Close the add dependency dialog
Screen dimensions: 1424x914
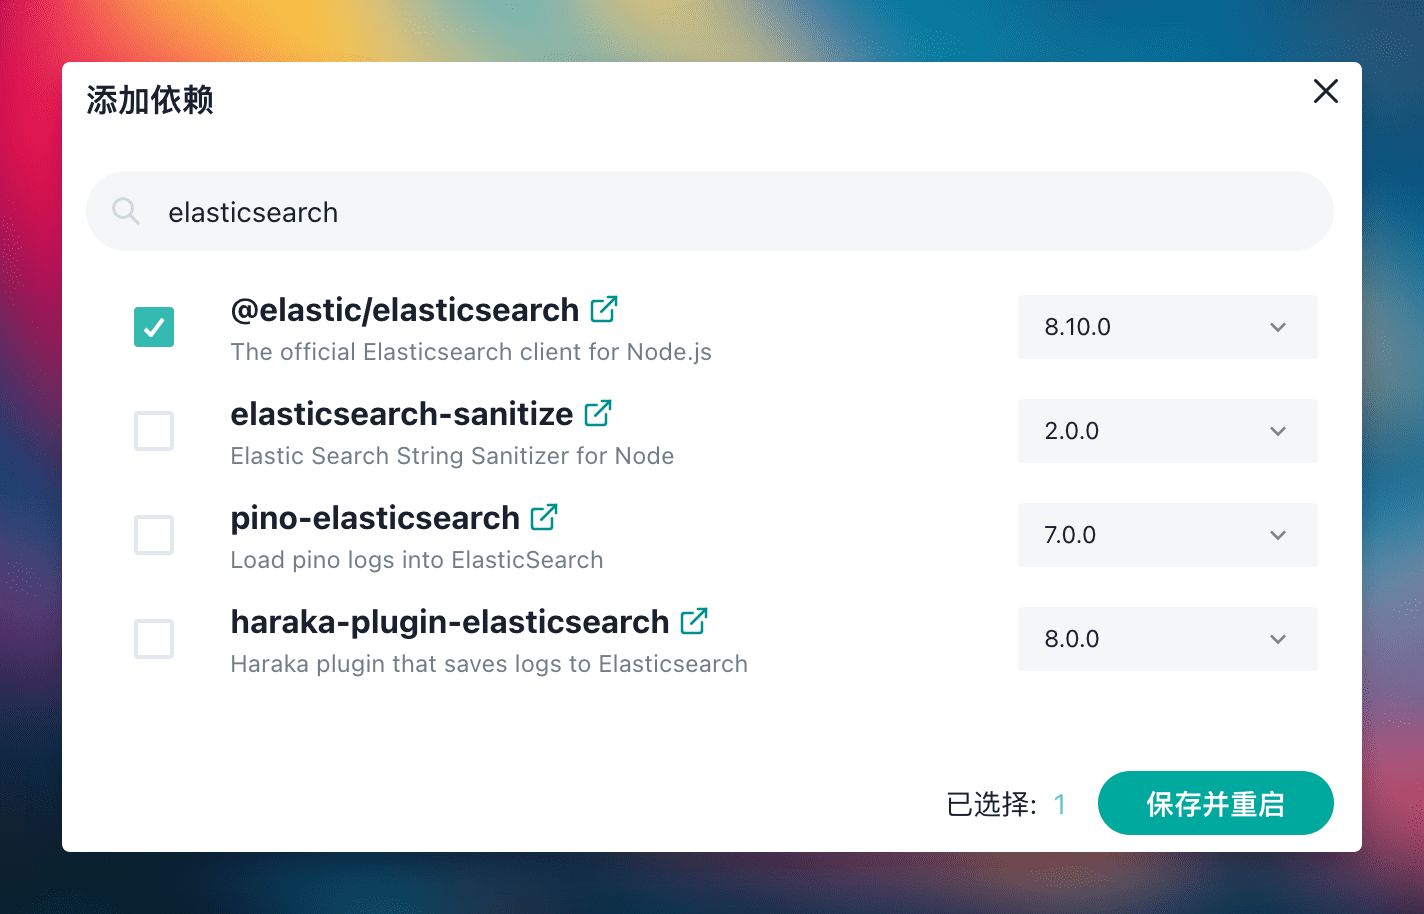click(x=1326, y=92)
